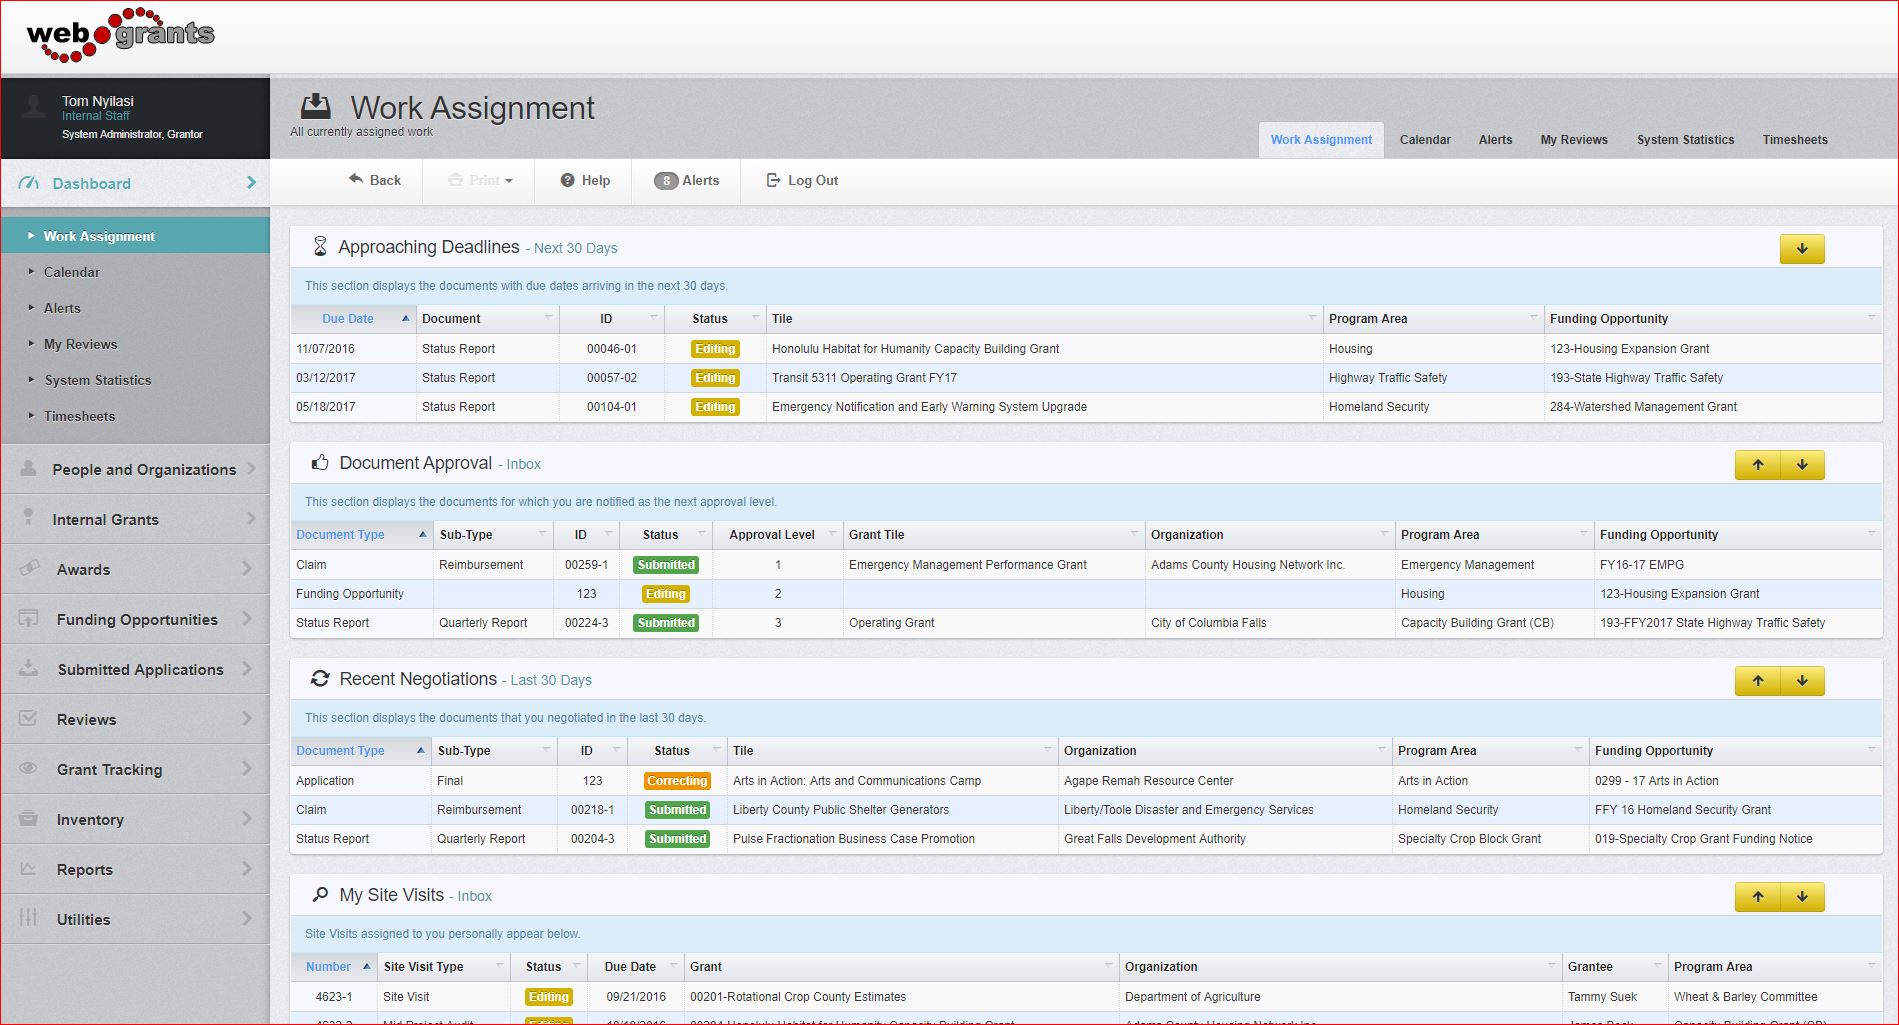Switch to the Calendar tab

pos(1424,139)
